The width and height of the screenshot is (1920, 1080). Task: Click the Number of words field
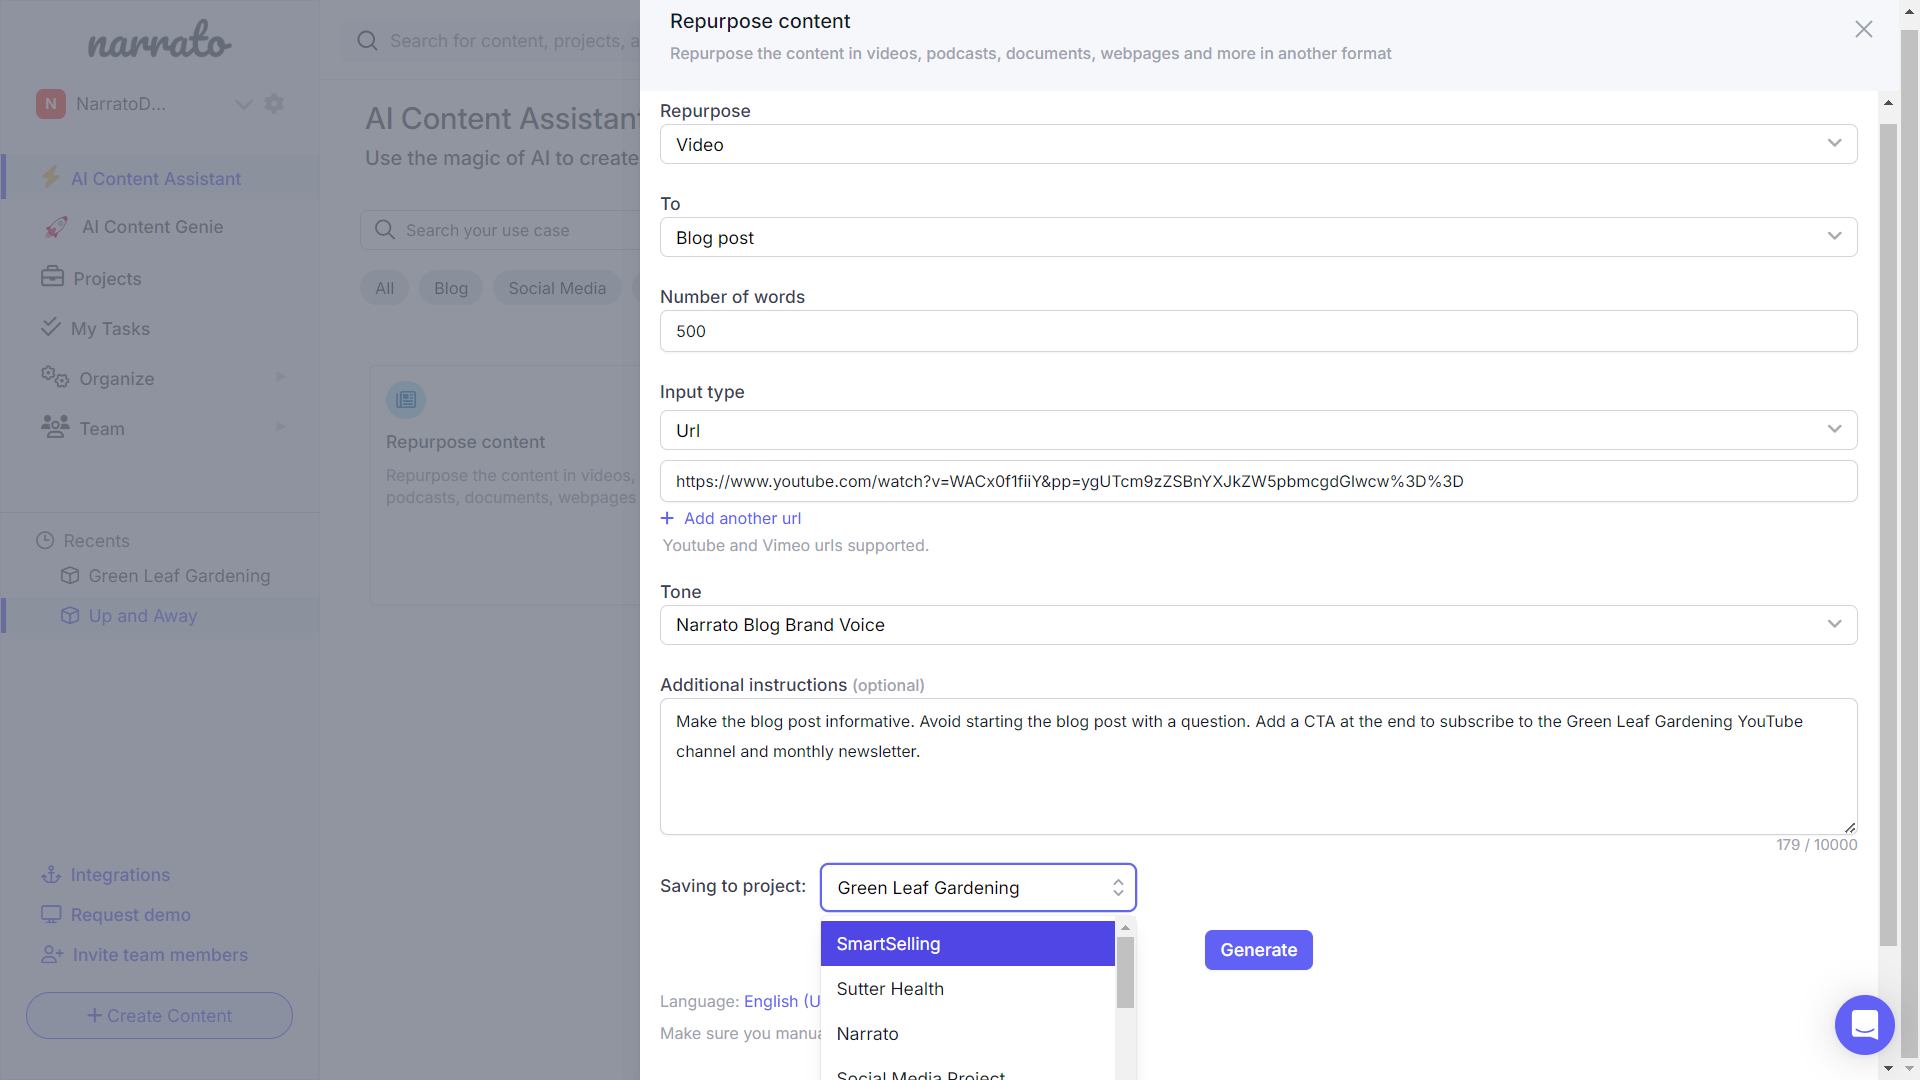tap(1258, 332)
